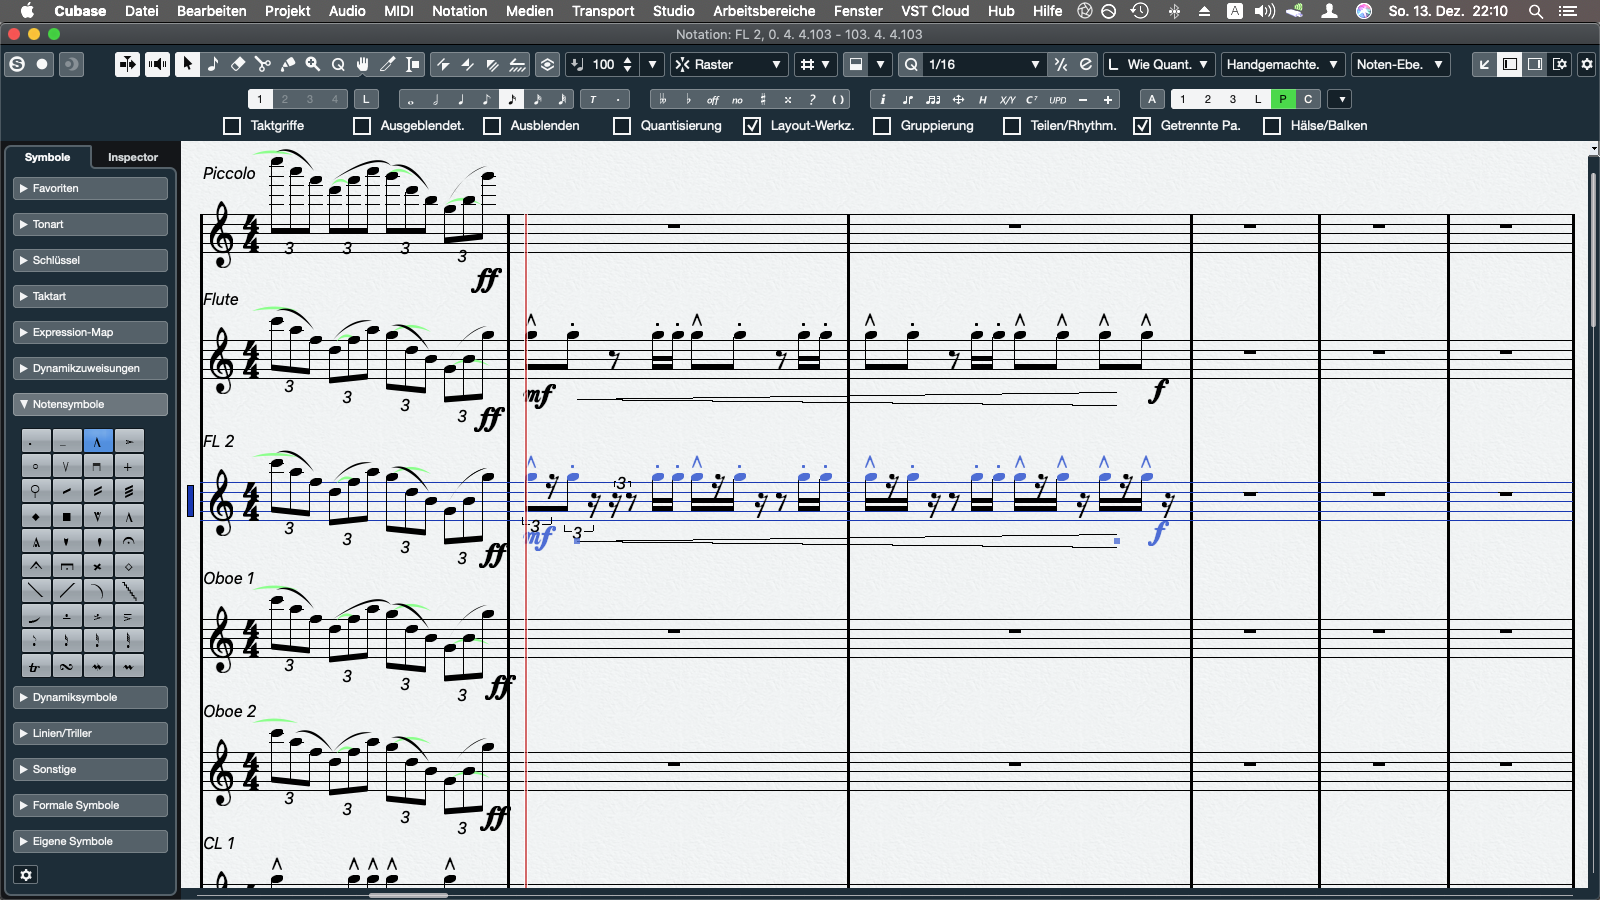Click the H hide button

coord(982,99)
